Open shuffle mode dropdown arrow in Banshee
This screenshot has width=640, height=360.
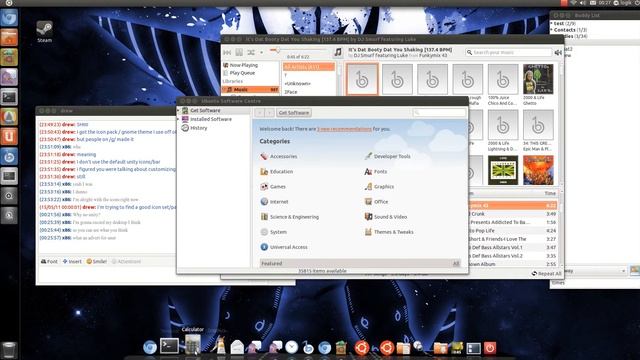coord(261,52)
